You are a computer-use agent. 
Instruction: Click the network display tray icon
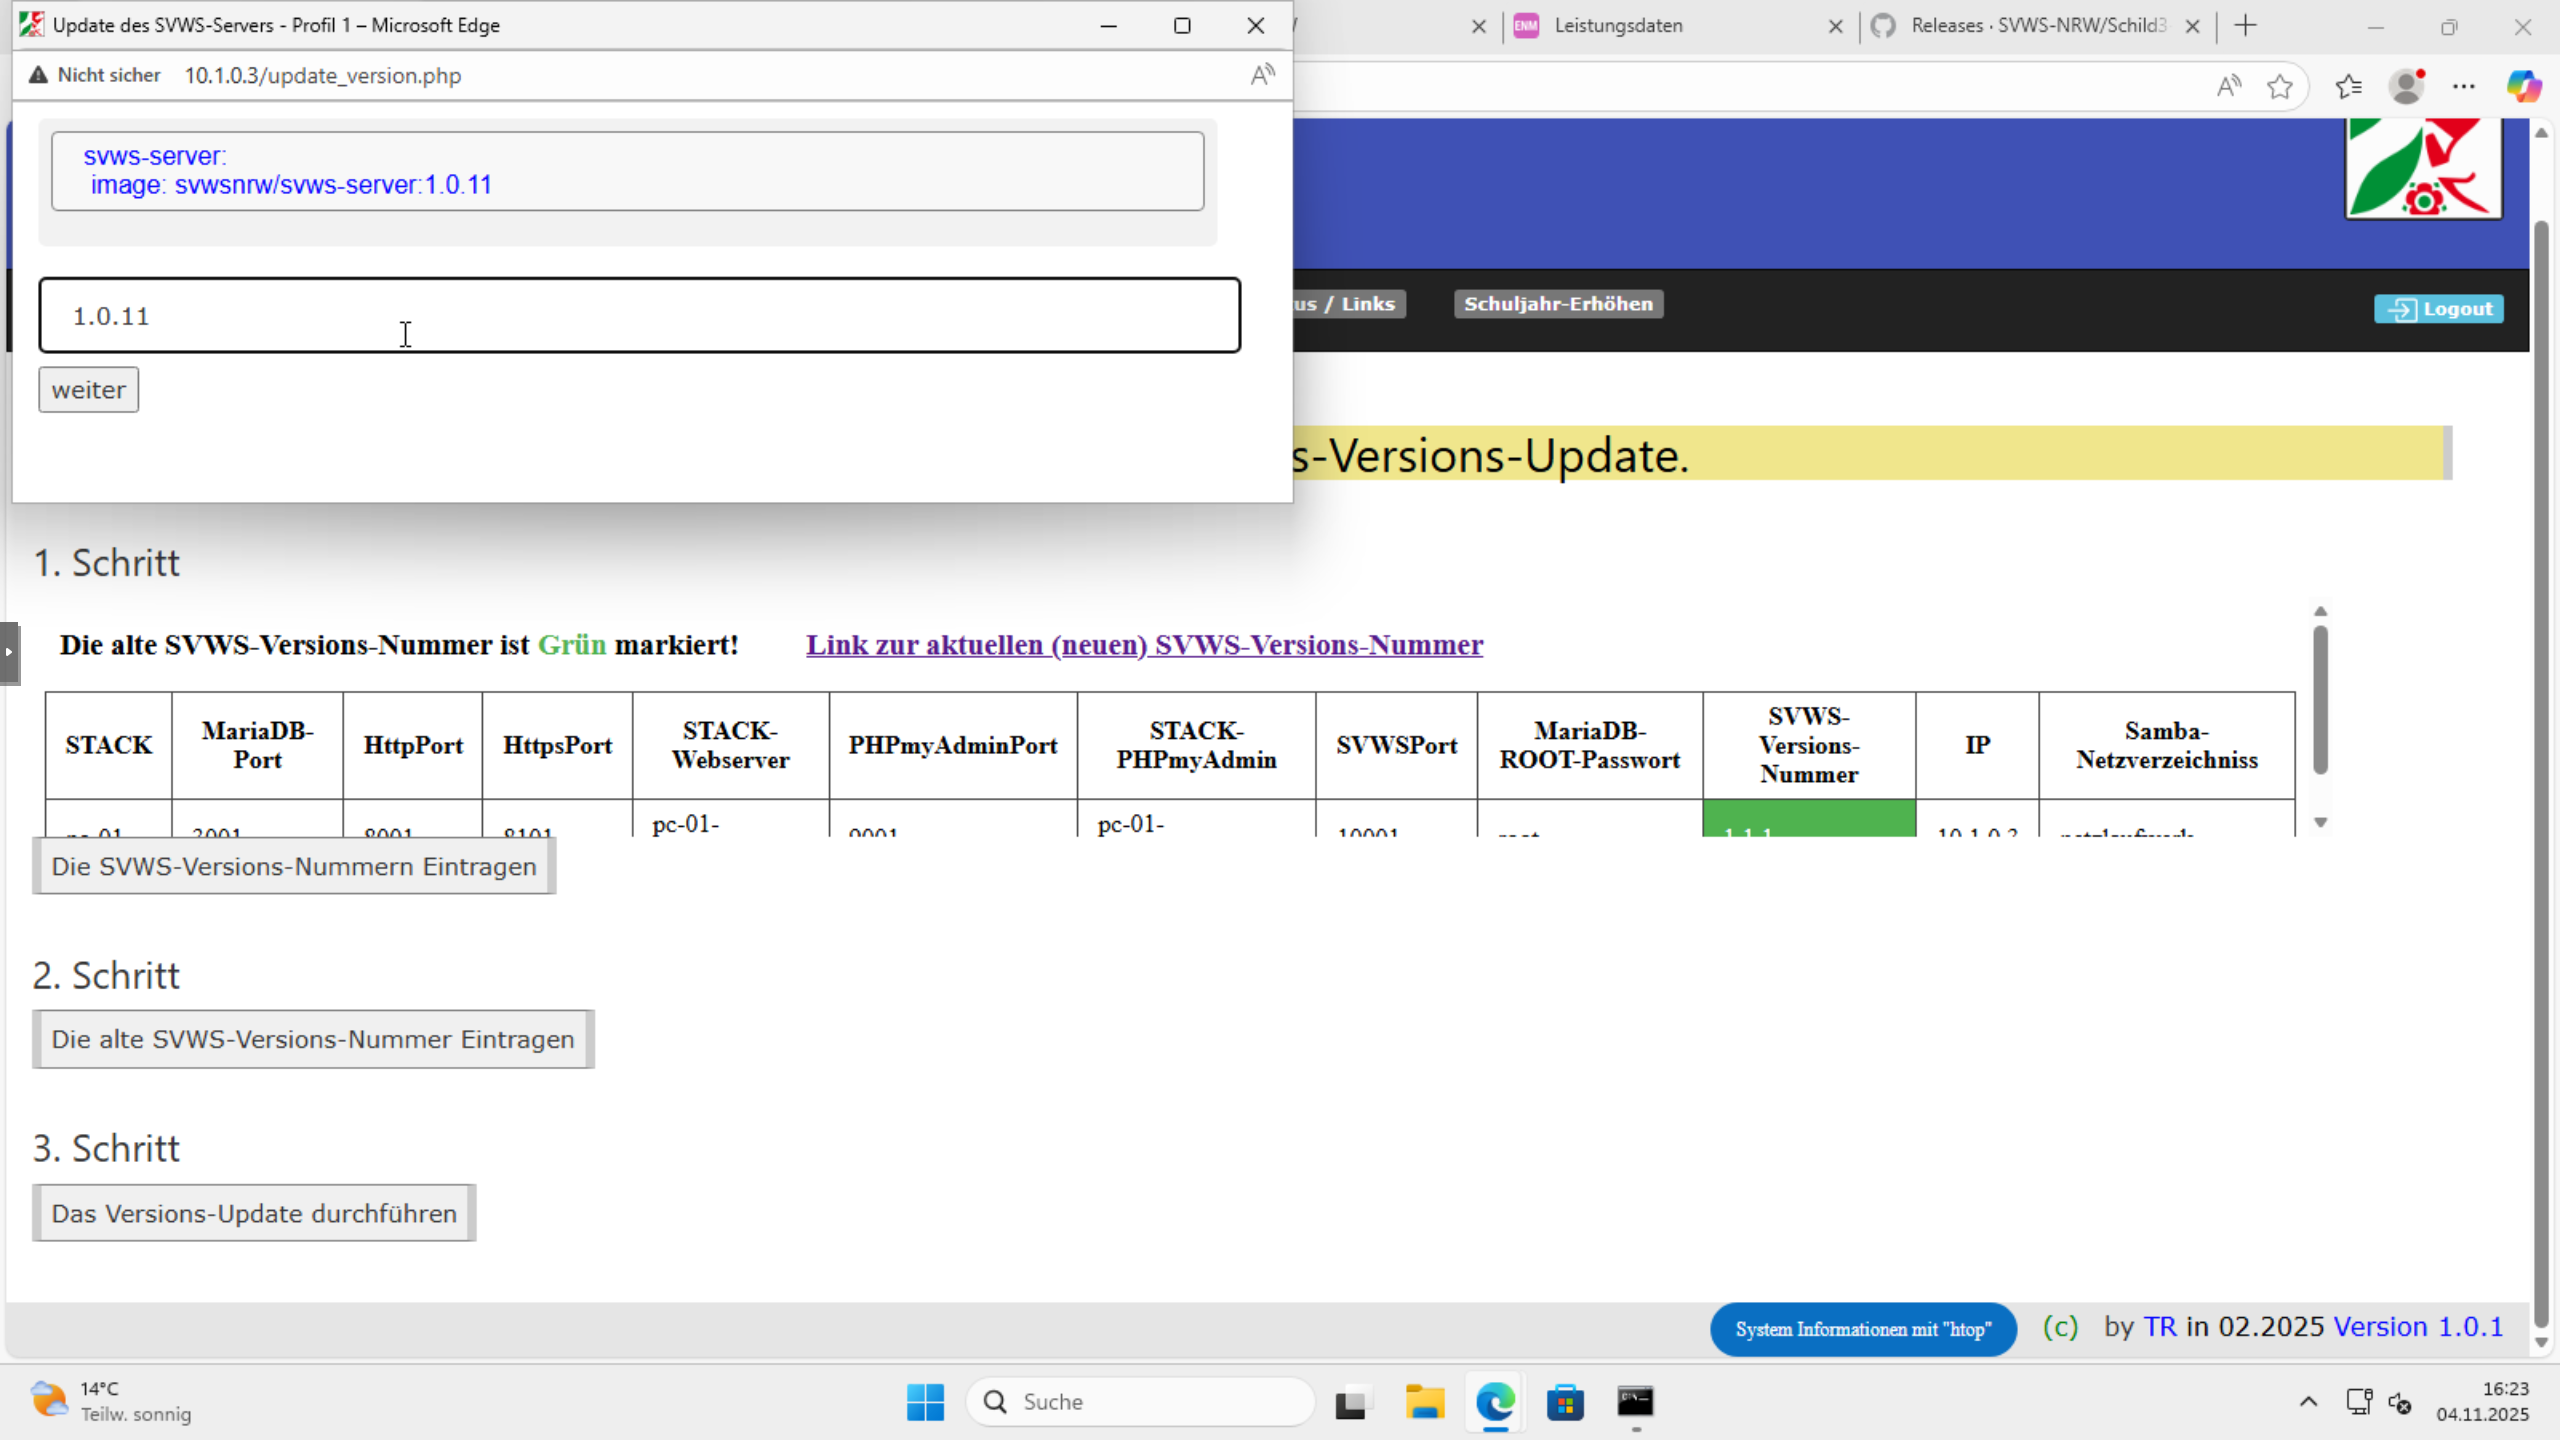coord(2359,1402)
